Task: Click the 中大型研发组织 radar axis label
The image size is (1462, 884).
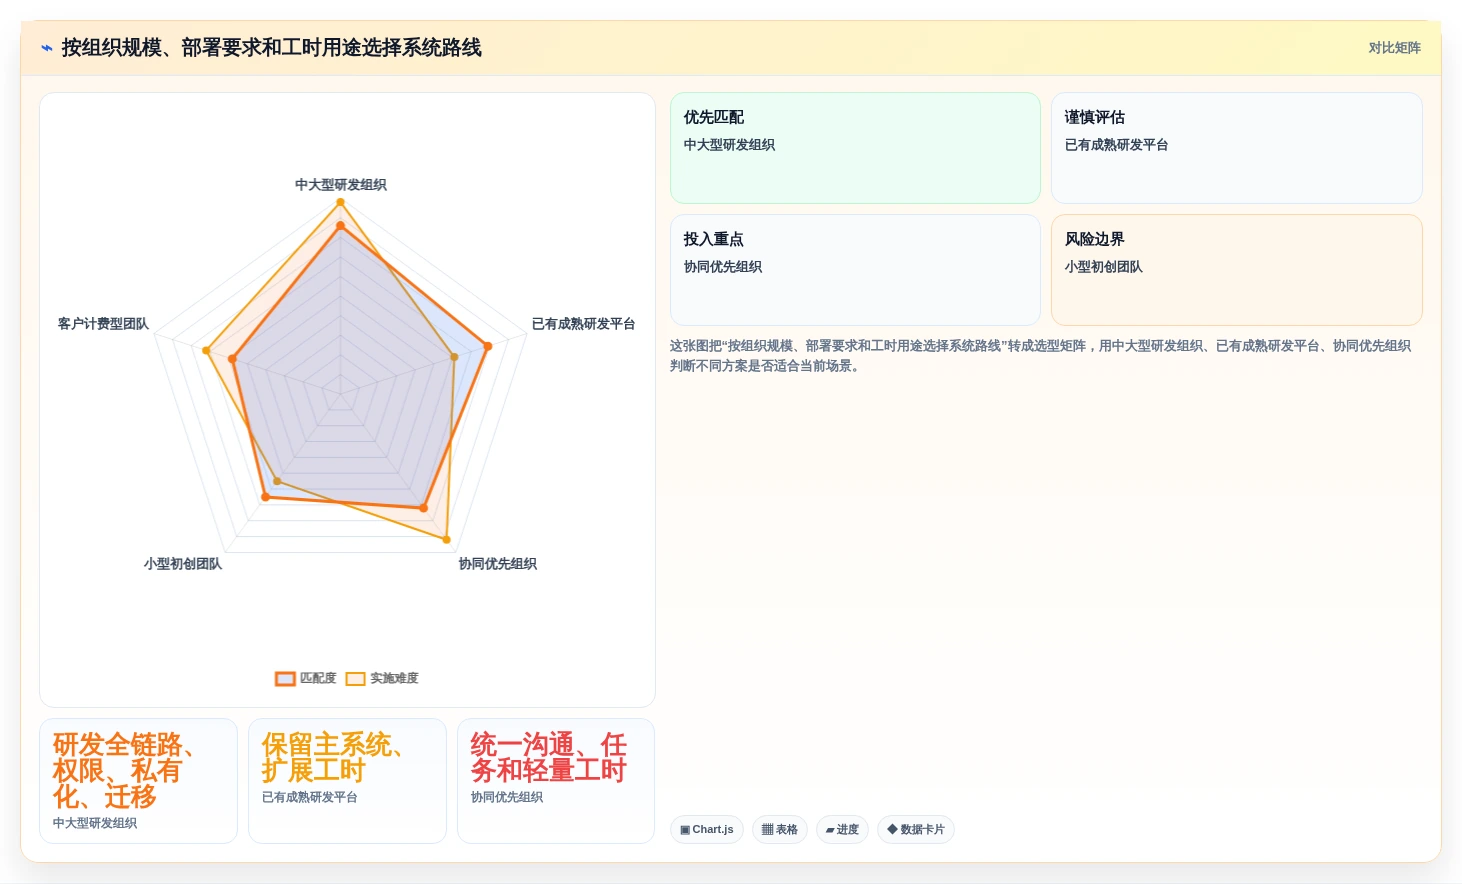Action: (x=340, y=185)
